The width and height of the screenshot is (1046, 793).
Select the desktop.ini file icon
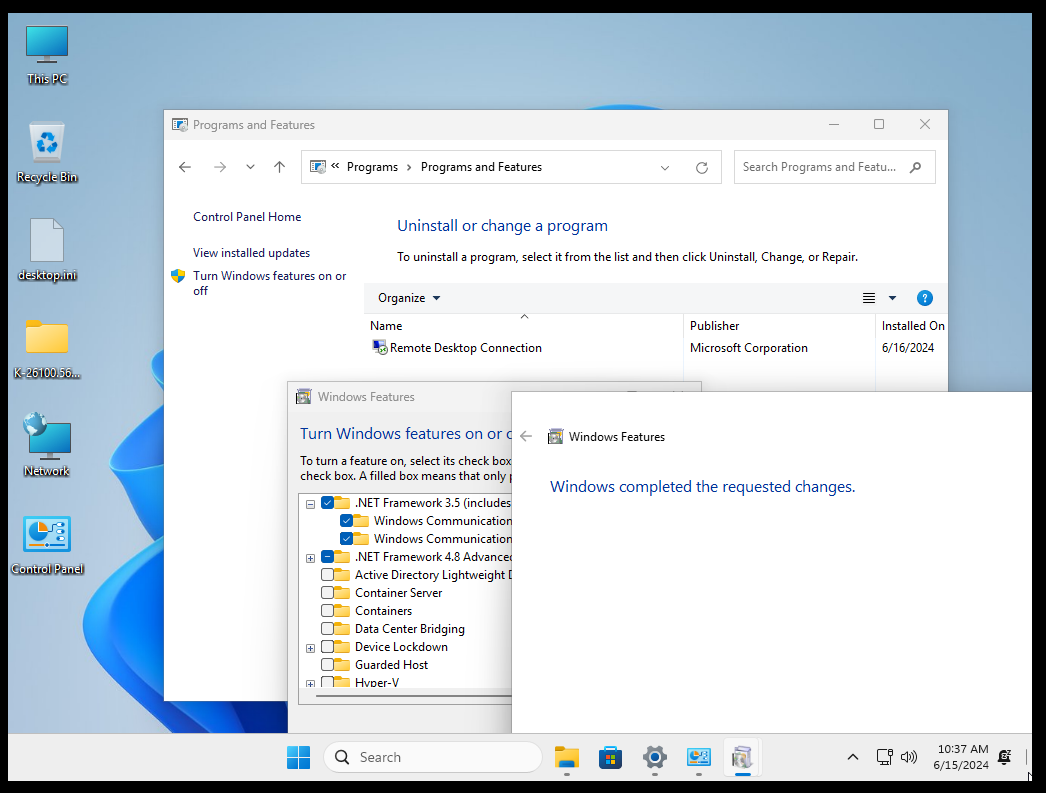[x=47, y=250]
